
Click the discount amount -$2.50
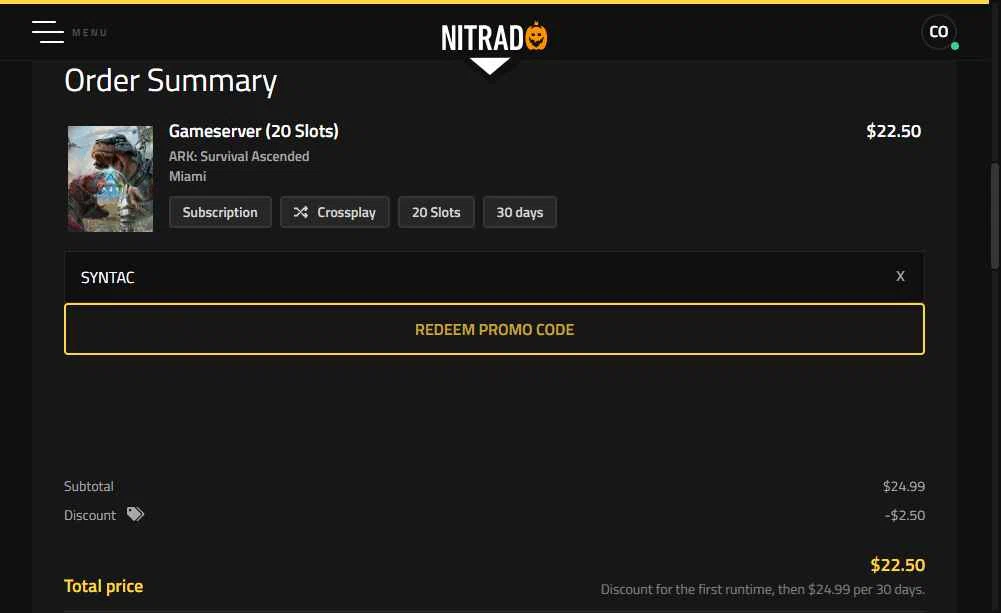pyautogui.click(x=905, y=515)
